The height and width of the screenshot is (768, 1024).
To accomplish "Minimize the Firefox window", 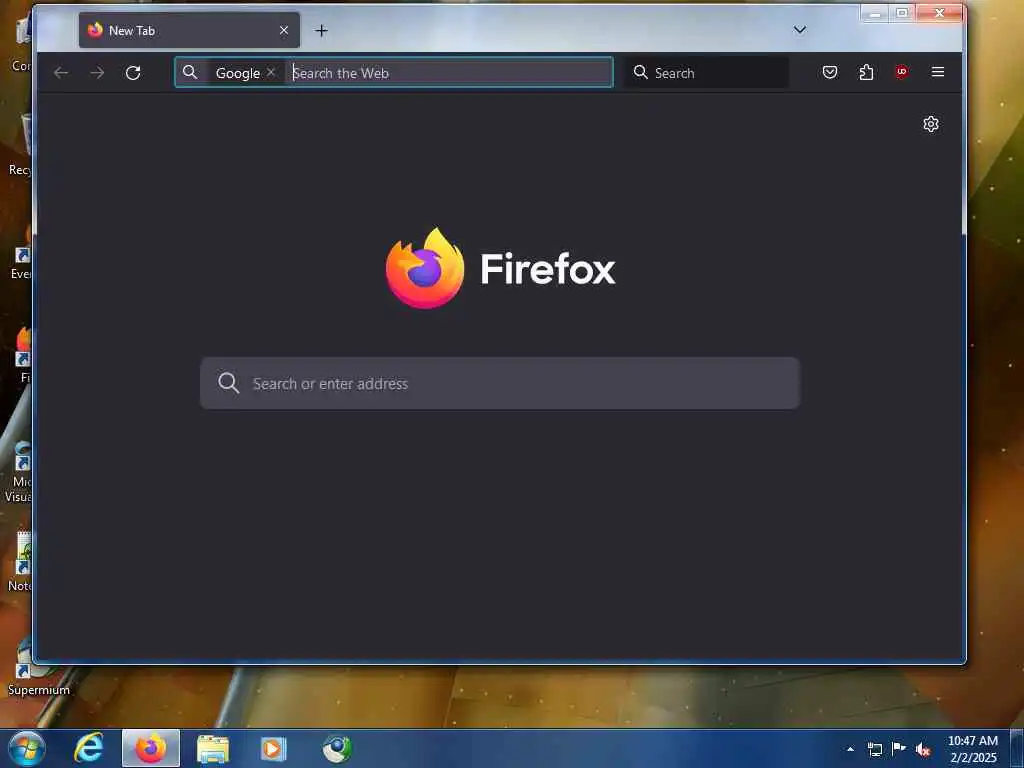I will (875, 13).
